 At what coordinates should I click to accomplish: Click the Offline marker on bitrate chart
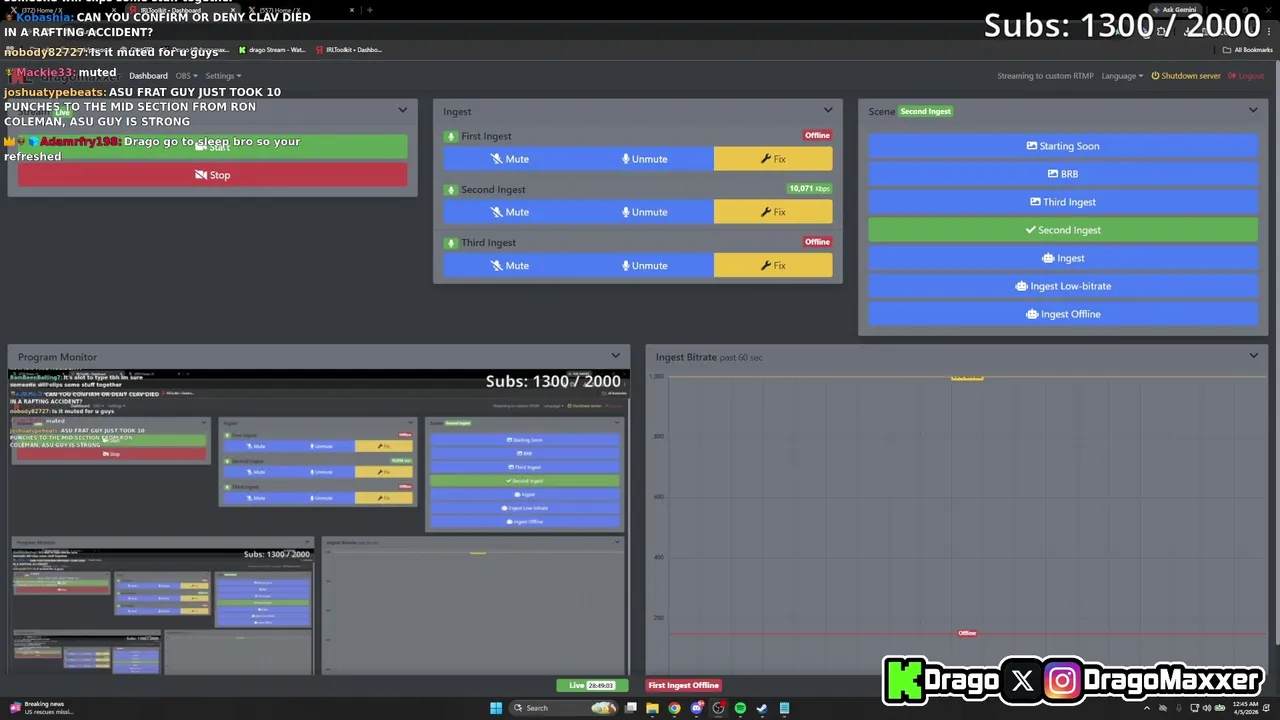[x=967, y=633]
